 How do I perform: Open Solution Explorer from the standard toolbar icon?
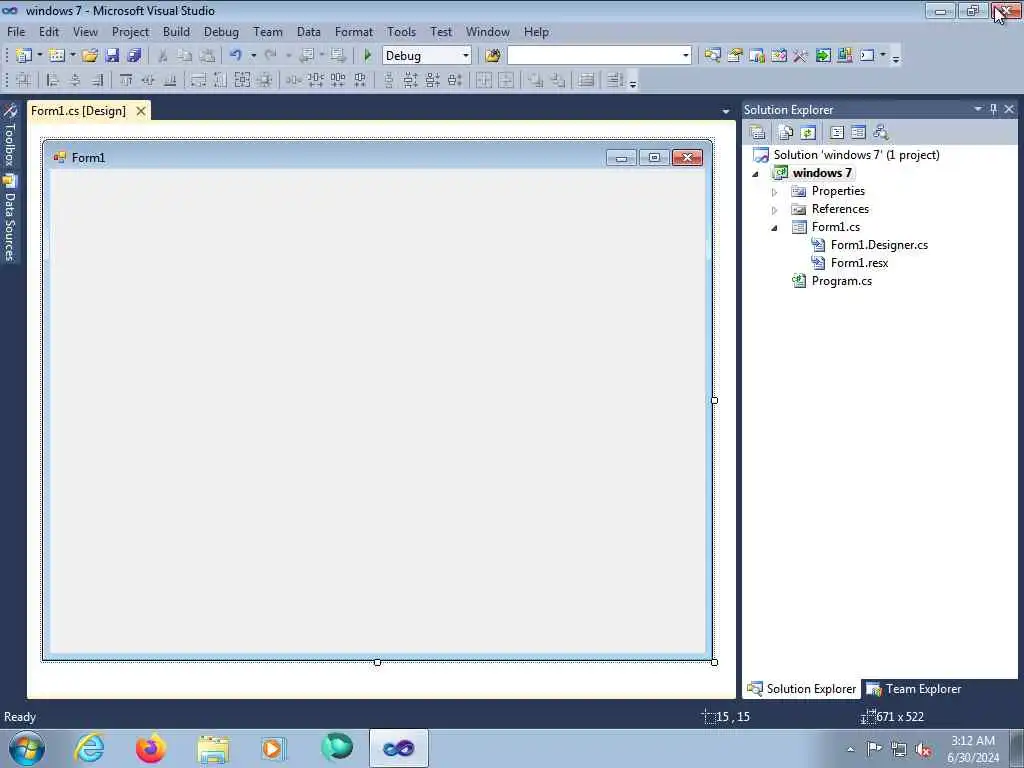tap(712, 56)
